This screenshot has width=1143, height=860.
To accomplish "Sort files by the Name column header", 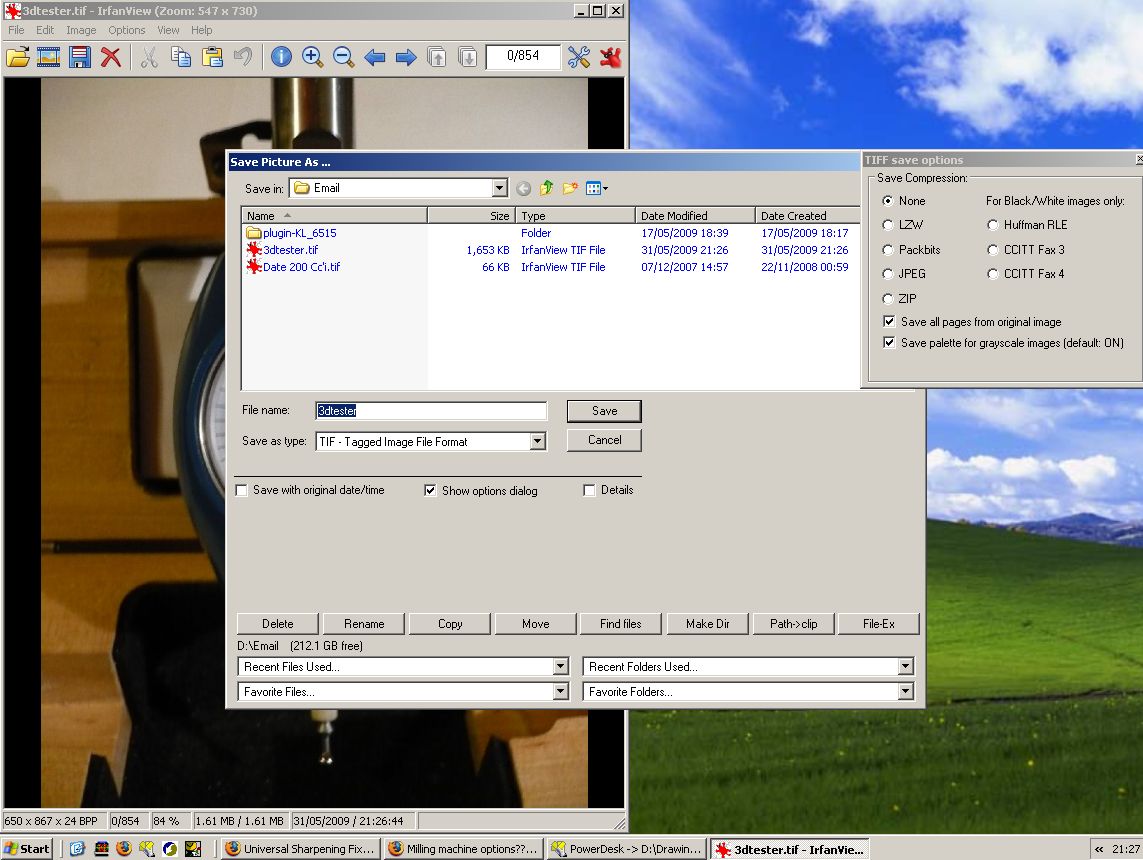I will [334, 216].
